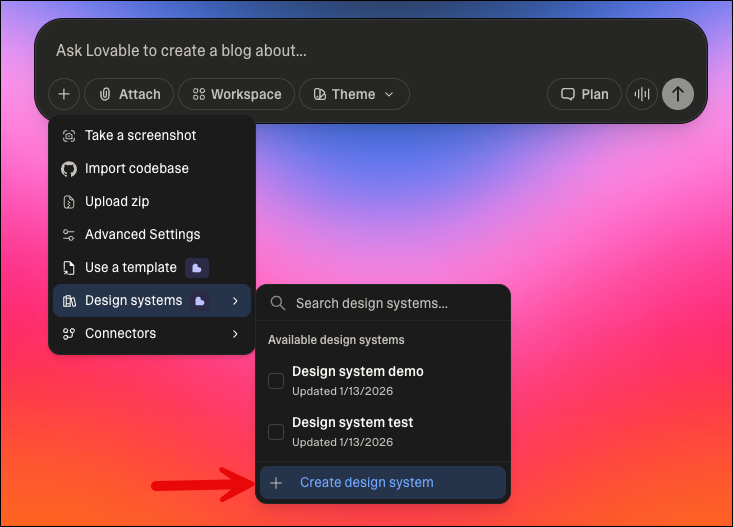Click Updated date under Design system demo

[x=343, y=391]
